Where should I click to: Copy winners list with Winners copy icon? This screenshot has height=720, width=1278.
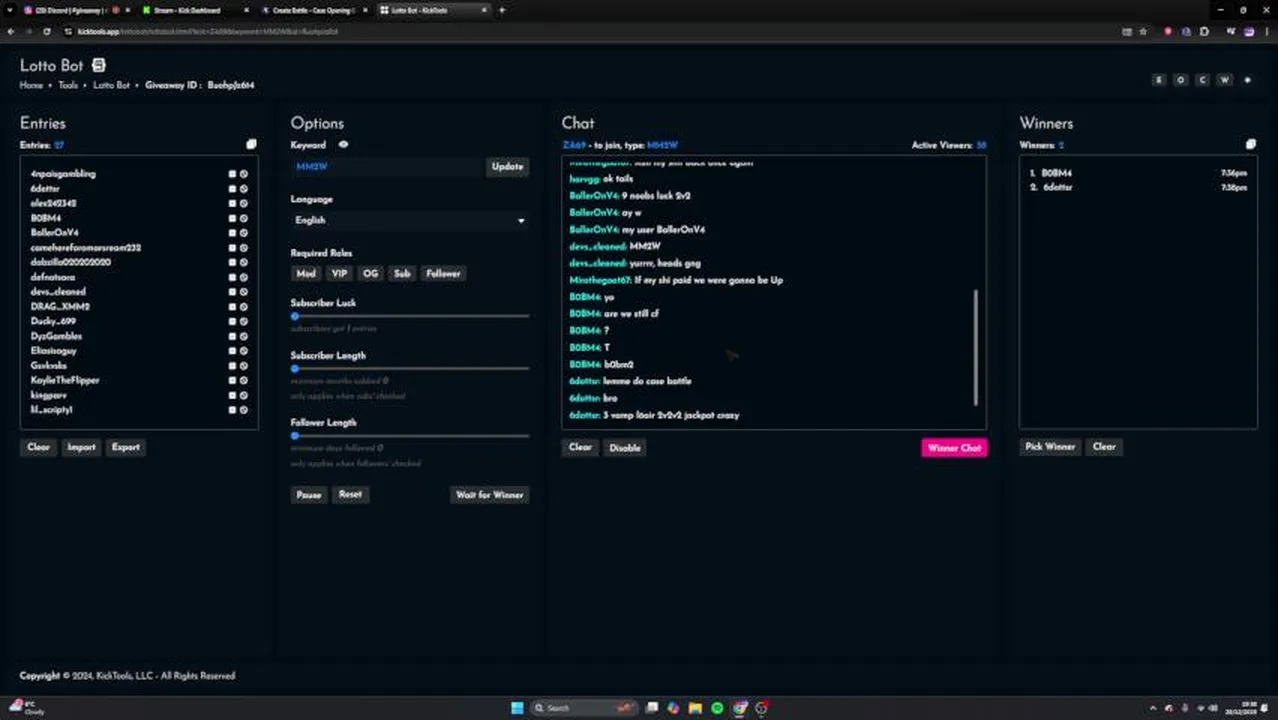tap(1250, 144)
